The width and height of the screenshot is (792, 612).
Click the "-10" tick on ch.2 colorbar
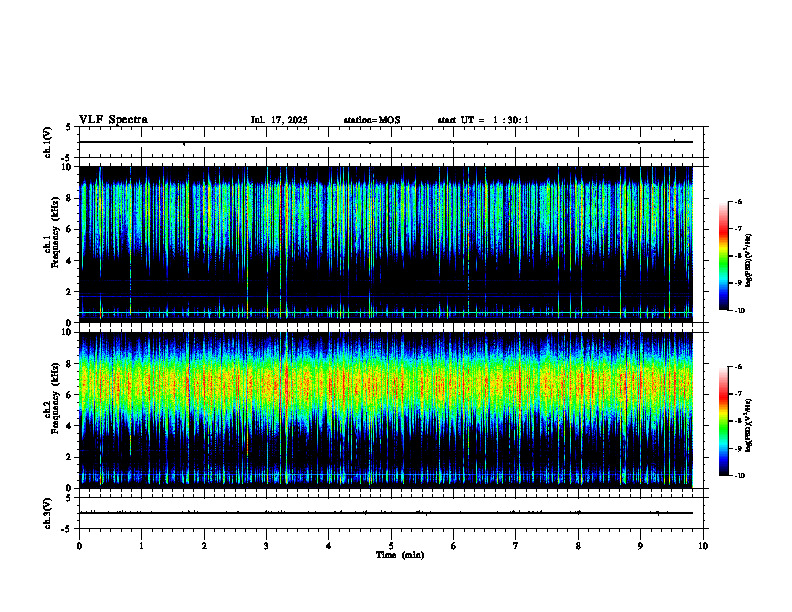coord(739,476)
